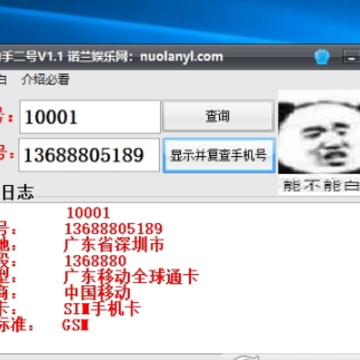Click the log text 中国移动
360x360 pixels.
(97, 293)
